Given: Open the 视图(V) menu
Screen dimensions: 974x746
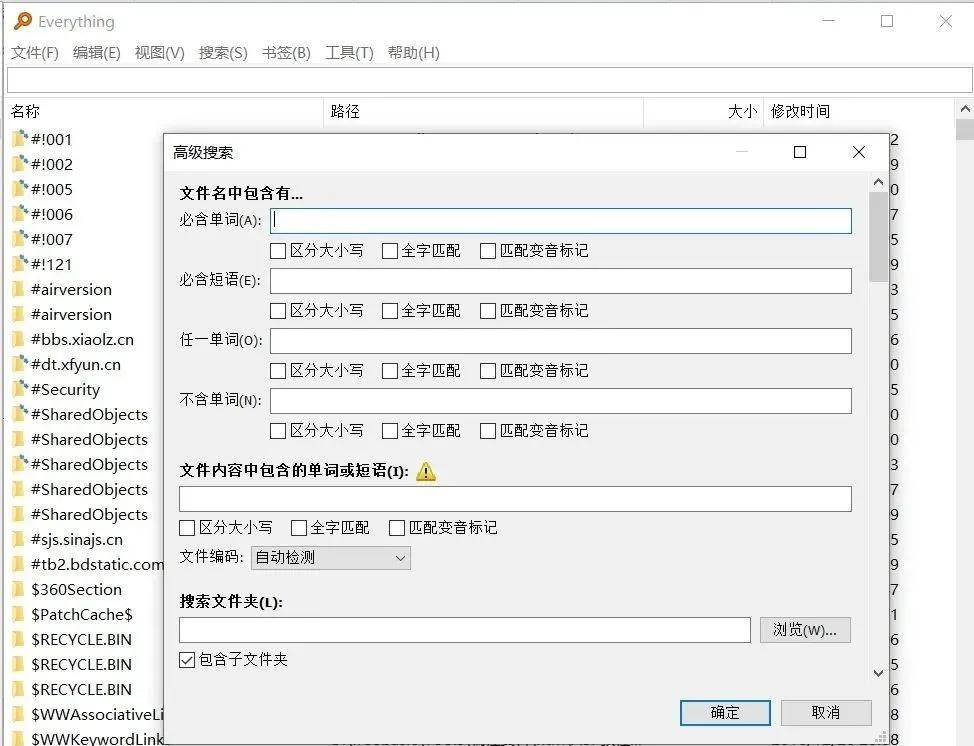Looking at the screenshot, I should tap(160, 53).
